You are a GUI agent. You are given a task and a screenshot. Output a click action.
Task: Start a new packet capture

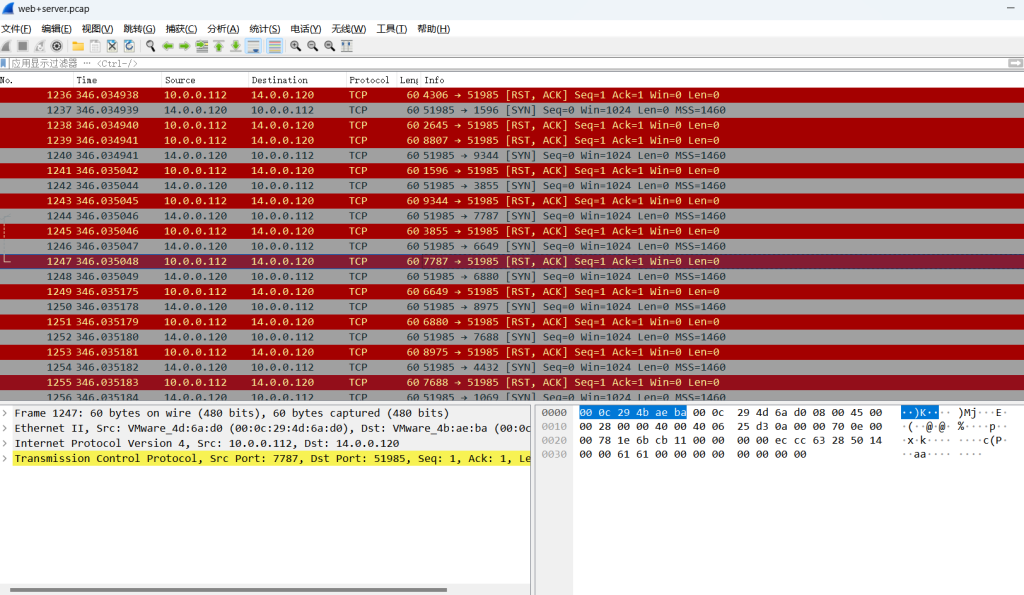coord(6,46)
